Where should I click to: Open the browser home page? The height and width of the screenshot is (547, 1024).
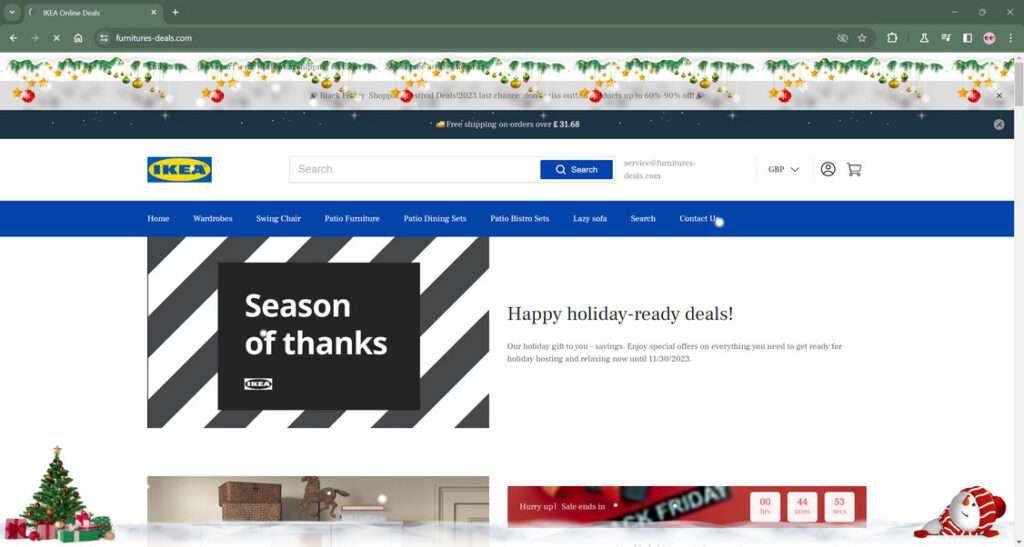click(78, 39)
